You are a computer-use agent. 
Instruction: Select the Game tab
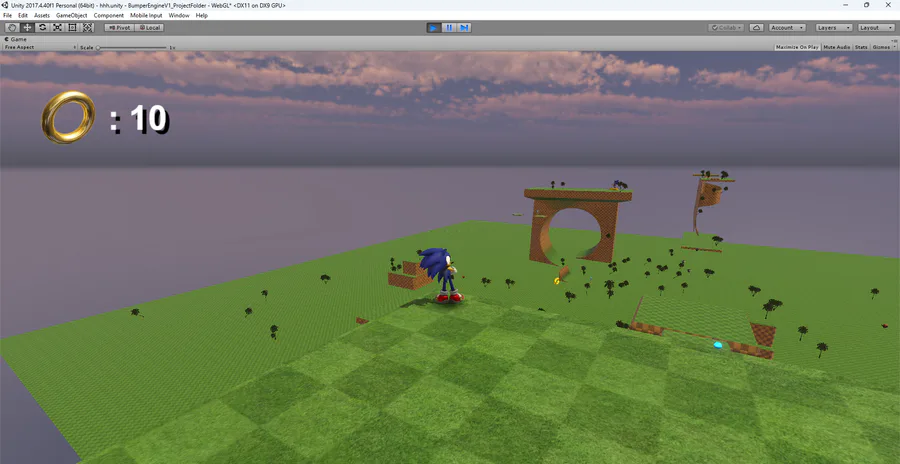point(15,40)
